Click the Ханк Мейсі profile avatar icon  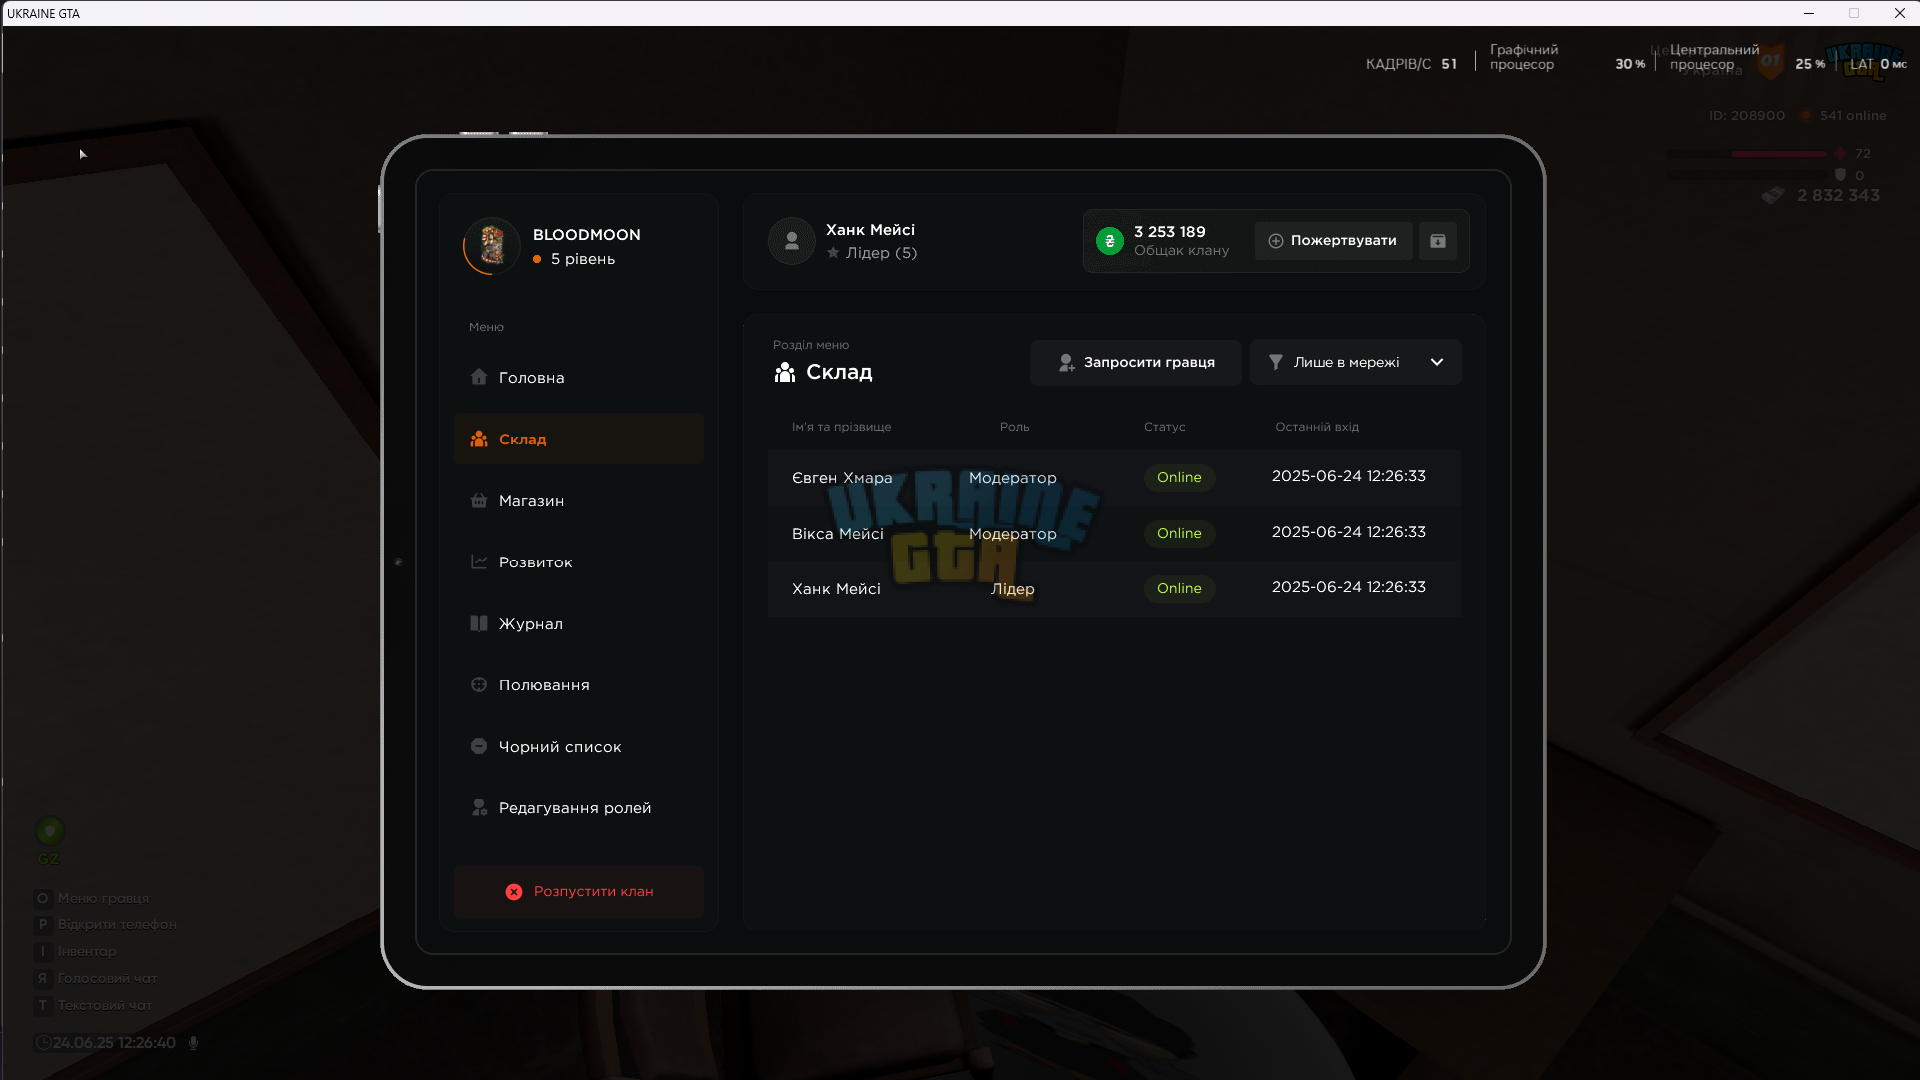coord(792,241)
